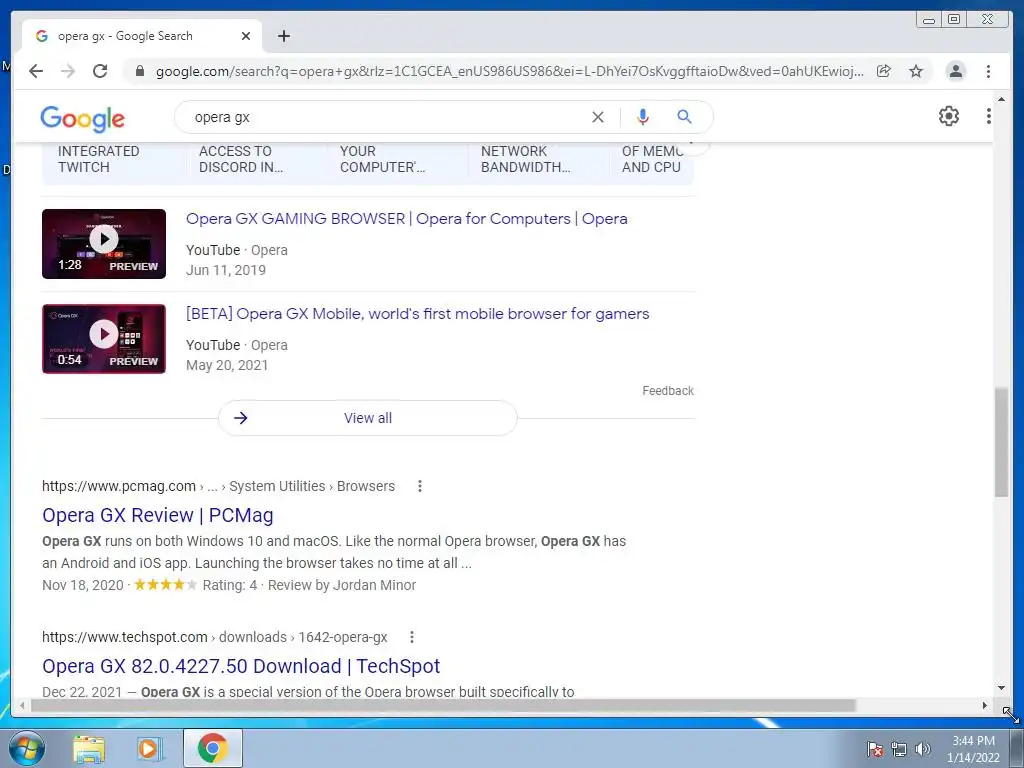Share this page from address bar
1024x768 pixels.
pyautogui.click(x=884, y=71)
